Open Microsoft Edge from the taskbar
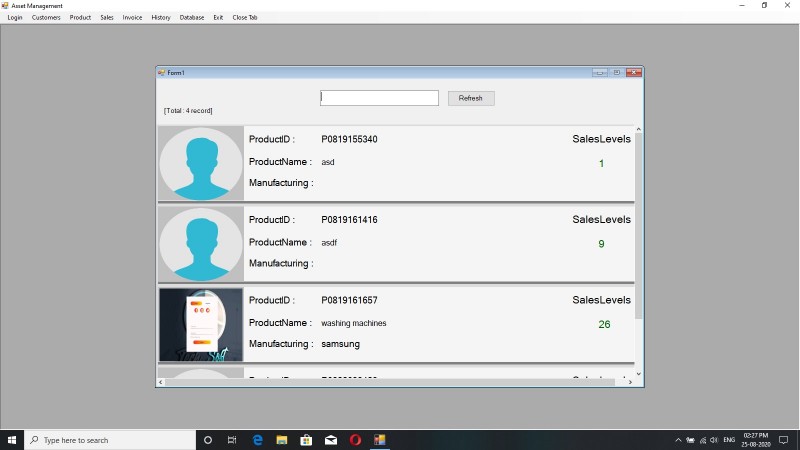This screenshot has width=800, height=450. point(258,440)
